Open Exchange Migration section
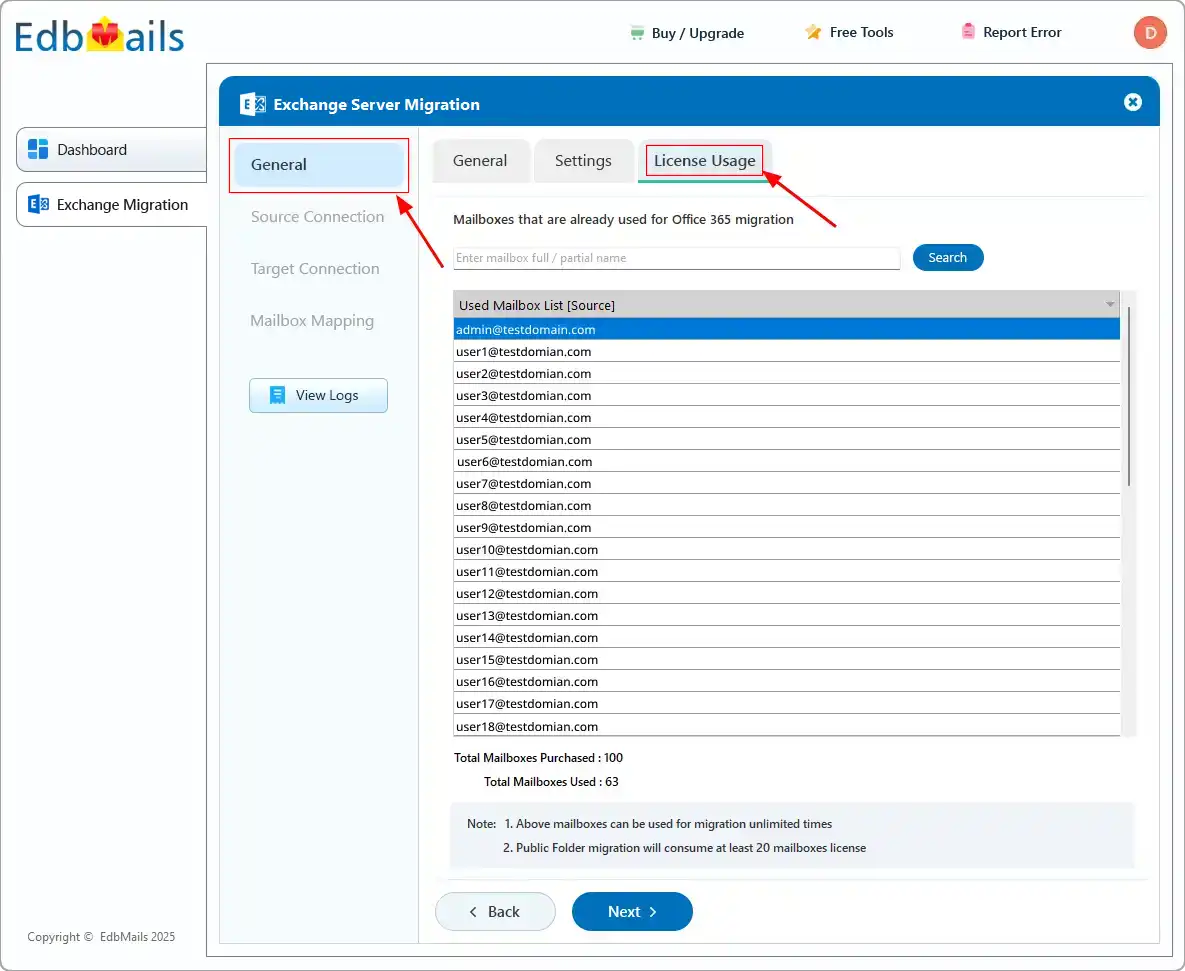 pos(111,204)
